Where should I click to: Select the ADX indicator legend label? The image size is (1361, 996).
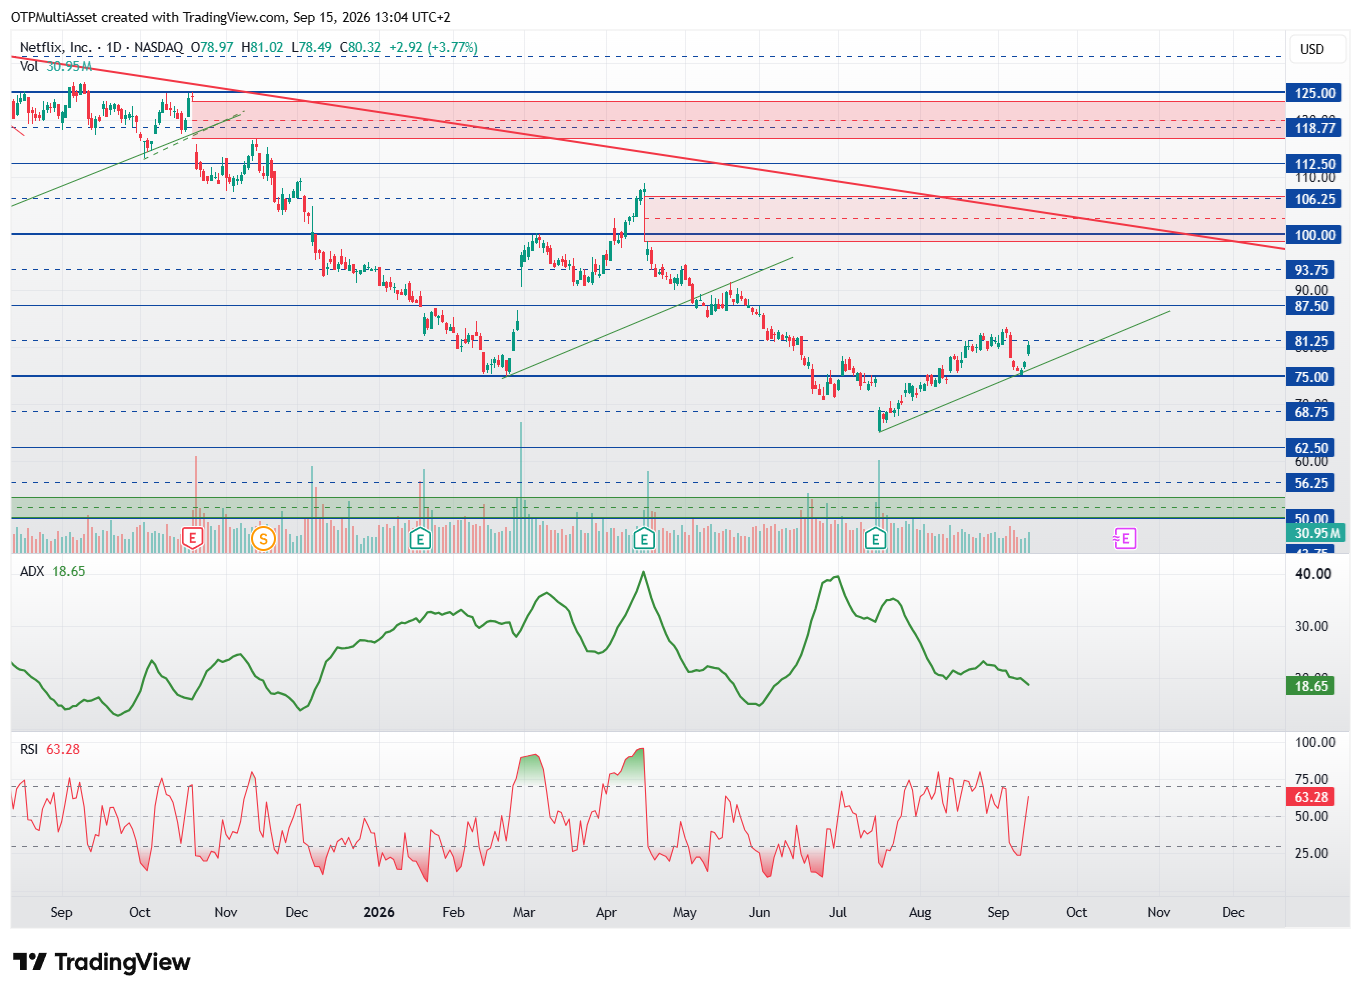tap(32, 571)
